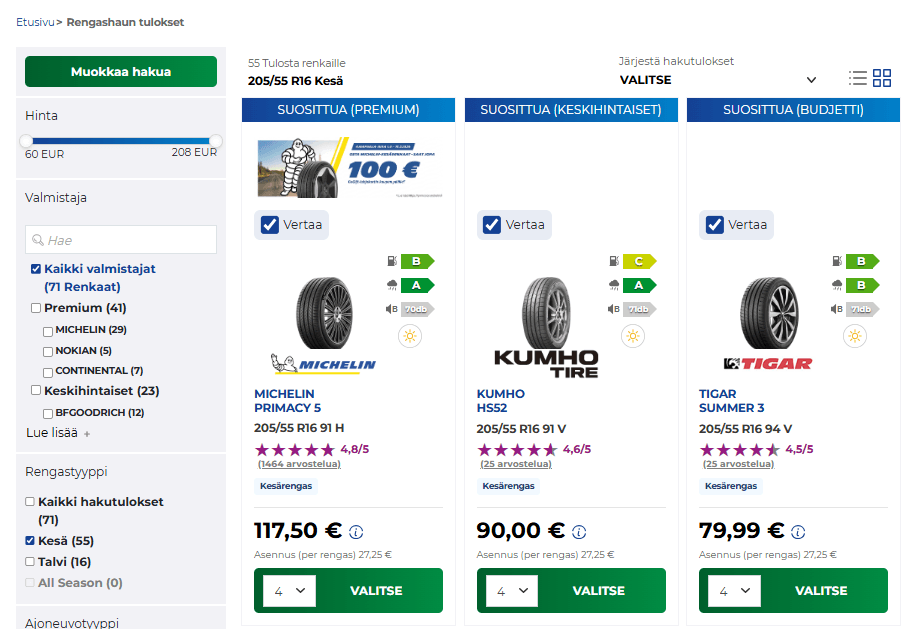This screenshot has height=629, width=919.
Task: Switch to grid view layout
Action: (x=881, y=78)
